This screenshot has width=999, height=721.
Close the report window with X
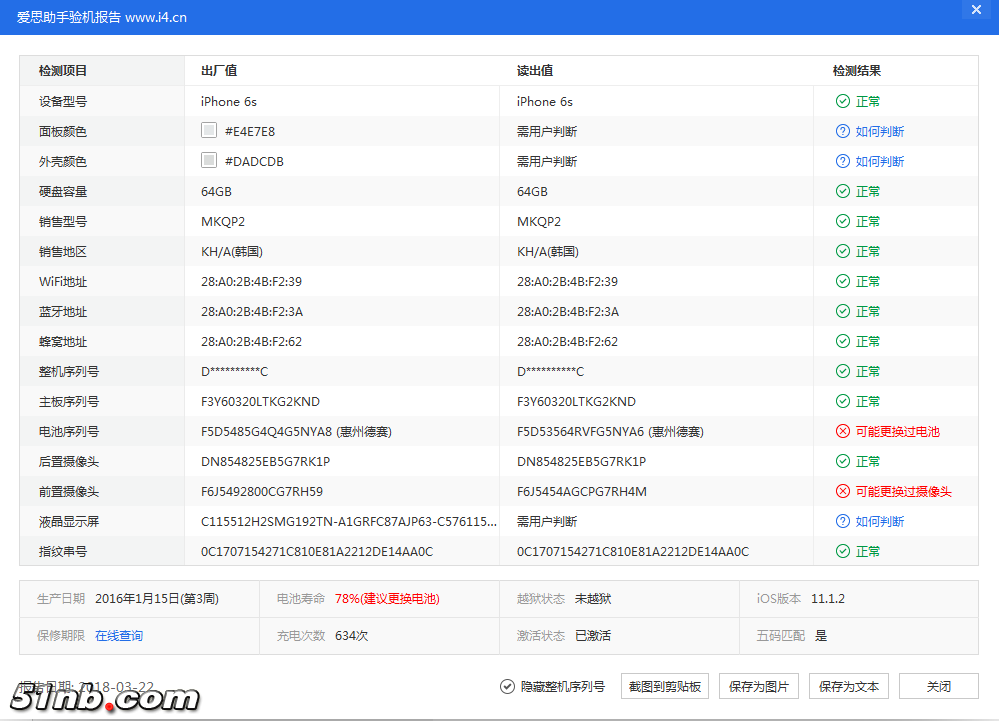click(976, 9)
